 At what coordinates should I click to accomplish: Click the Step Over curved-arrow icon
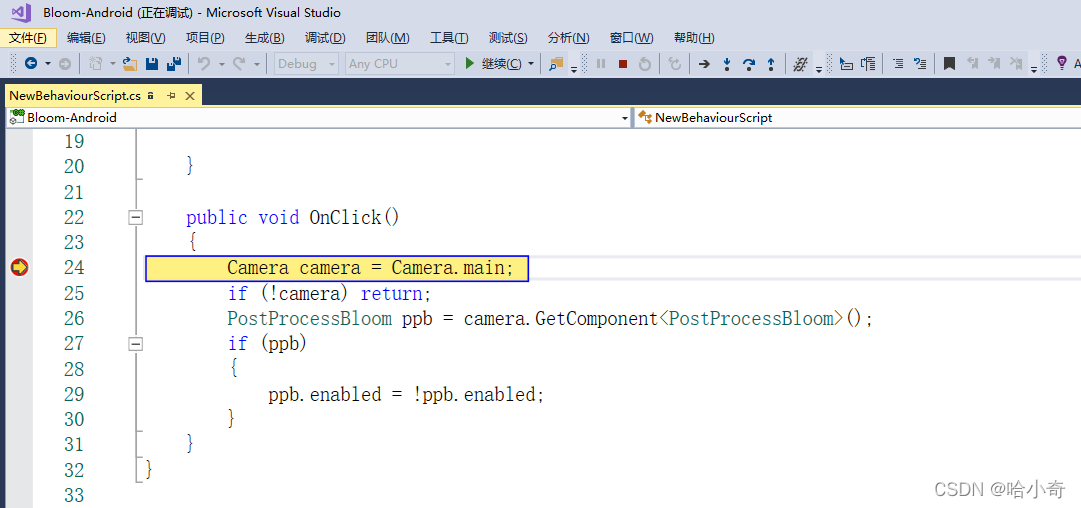[749, 63]
